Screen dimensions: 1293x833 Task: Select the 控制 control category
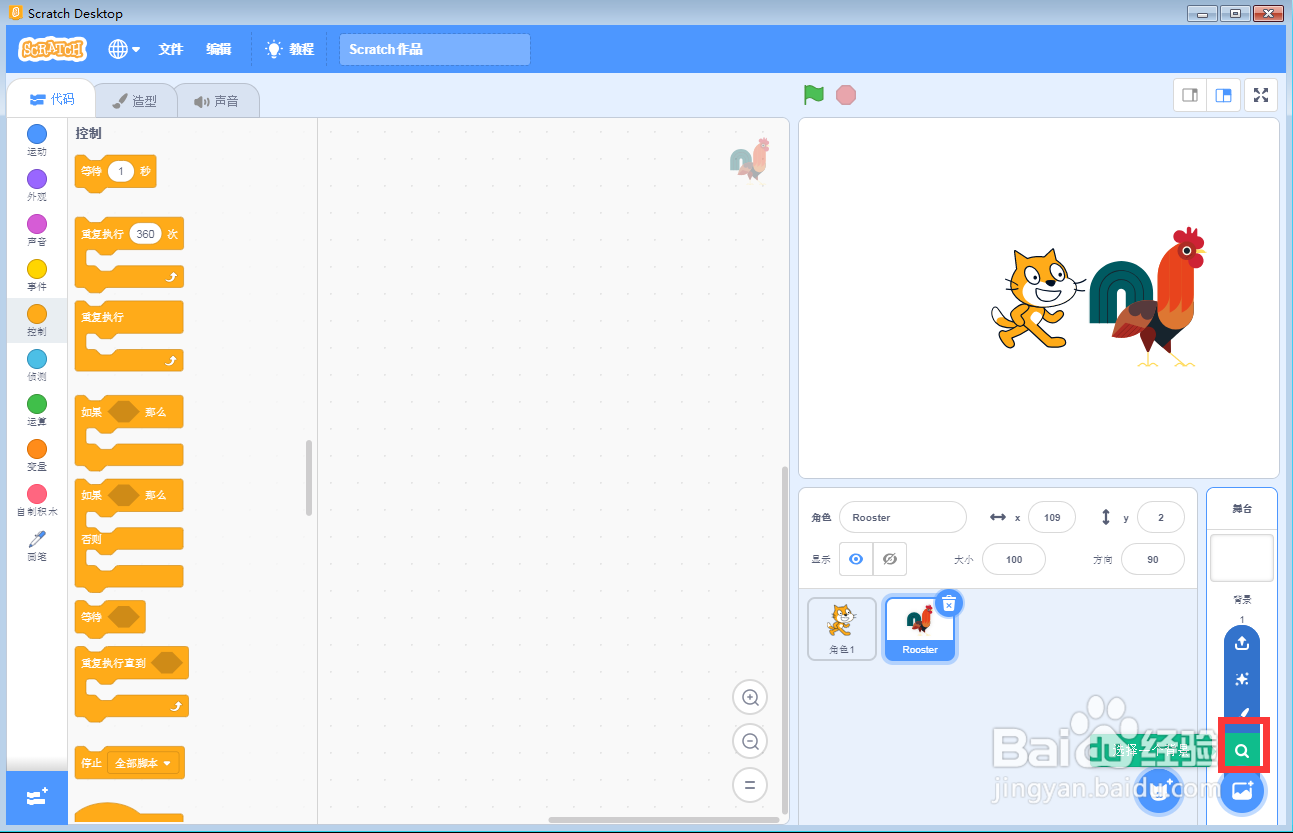(37, 320)
